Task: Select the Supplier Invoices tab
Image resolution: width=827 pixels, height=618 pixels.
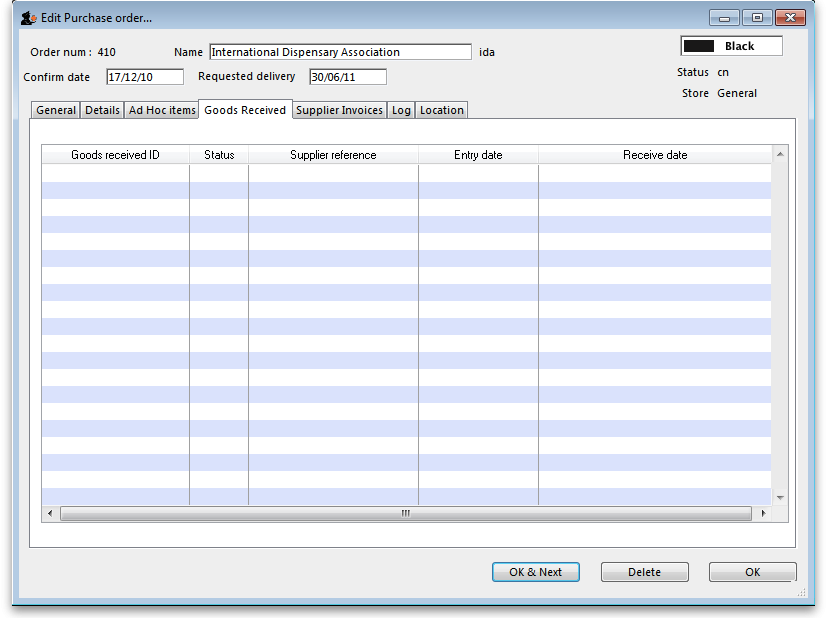Action: point(340,110)
